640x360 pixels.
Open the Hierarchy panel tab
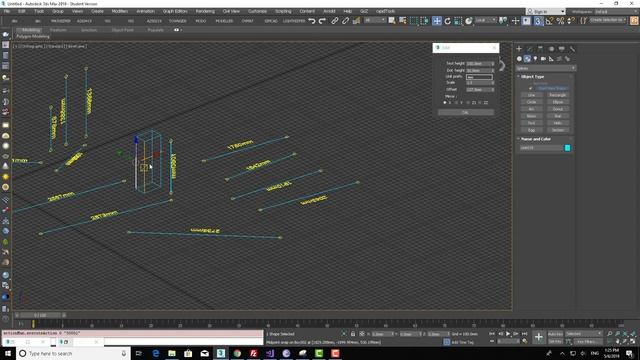tap(540, 49)
